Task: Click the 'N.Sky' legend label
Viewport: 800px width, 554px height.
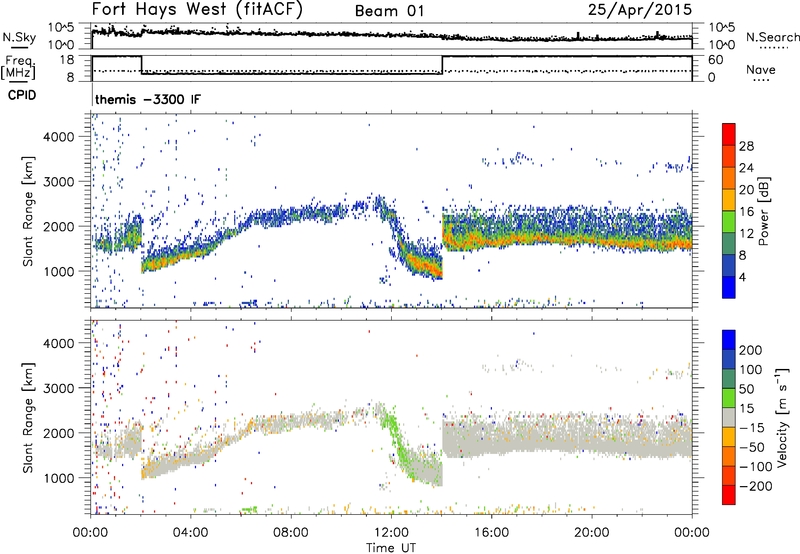Action: (x=19, y=37)
